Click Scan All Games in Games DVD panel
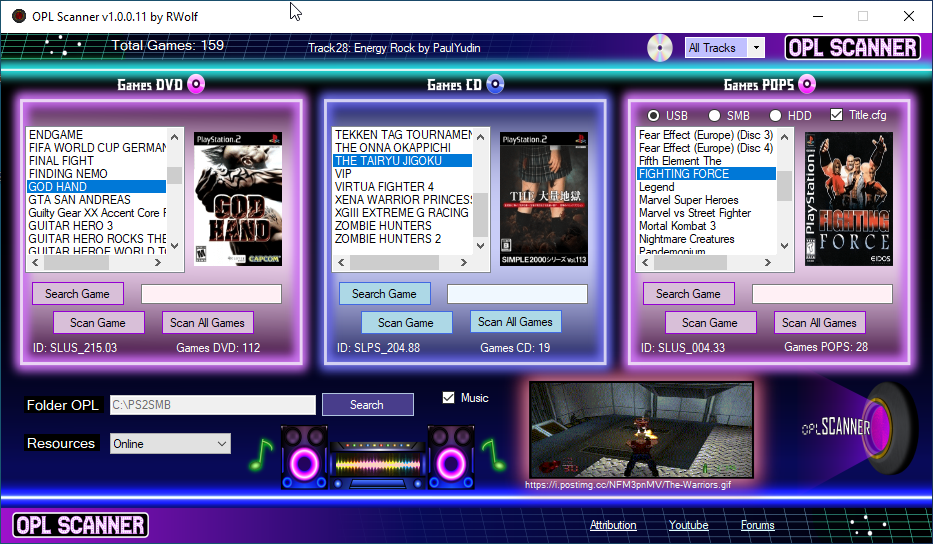 (208, 323)
